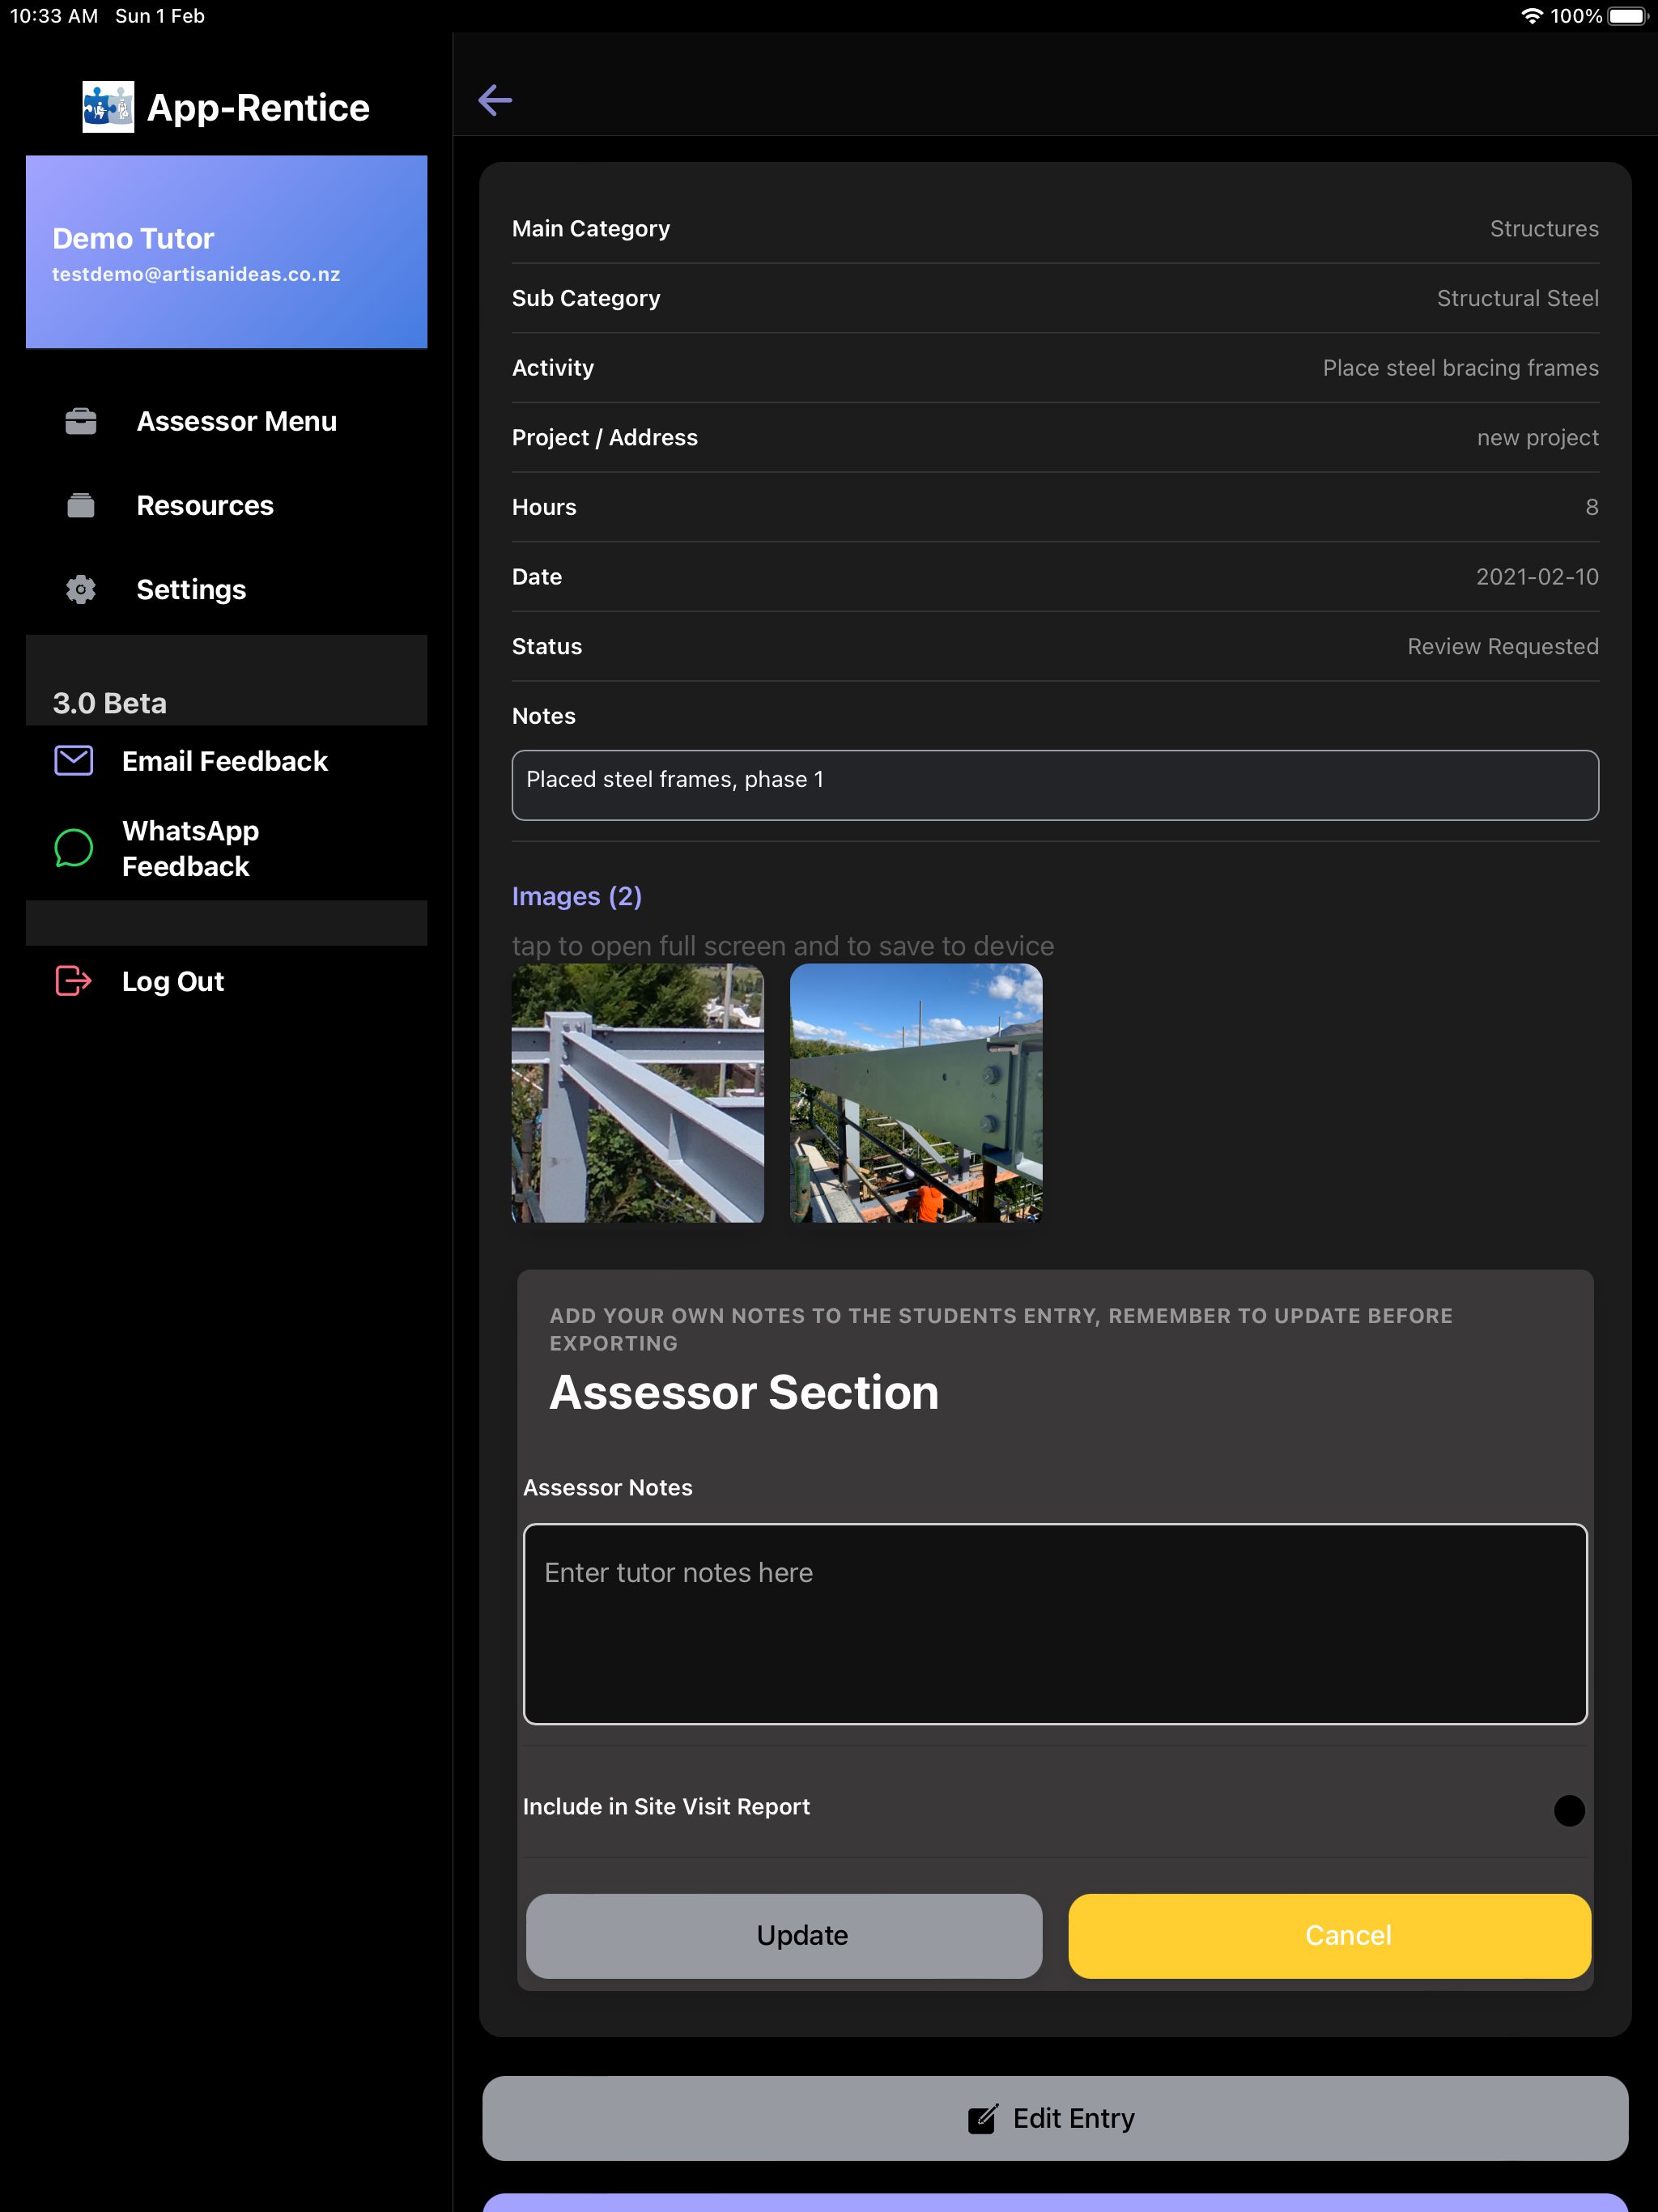
Task: Select Email Feedback option
Action: pos(227,761)
